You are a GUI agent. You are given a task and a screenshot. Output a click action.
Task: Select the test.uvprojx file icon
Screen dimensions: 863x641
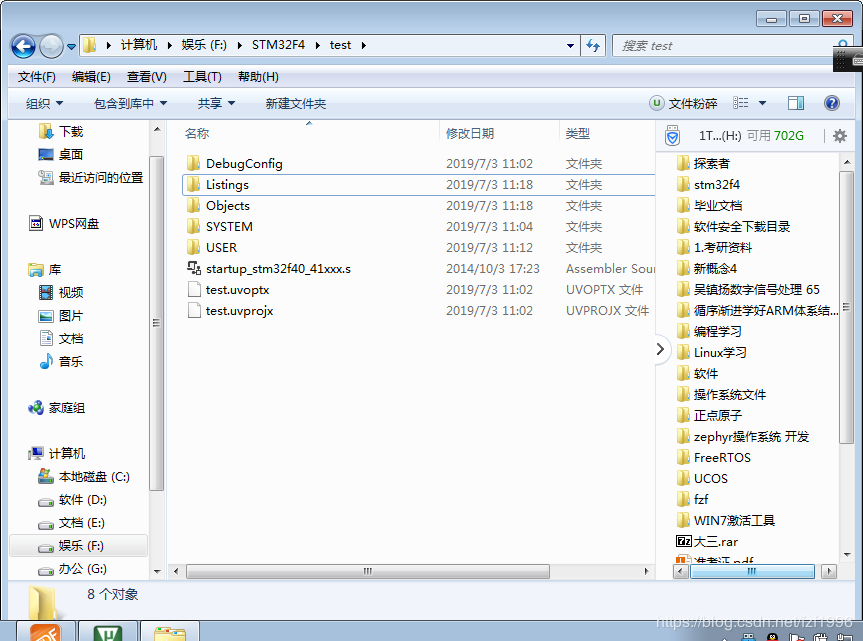pyautogui.click(x=194, y=310)
